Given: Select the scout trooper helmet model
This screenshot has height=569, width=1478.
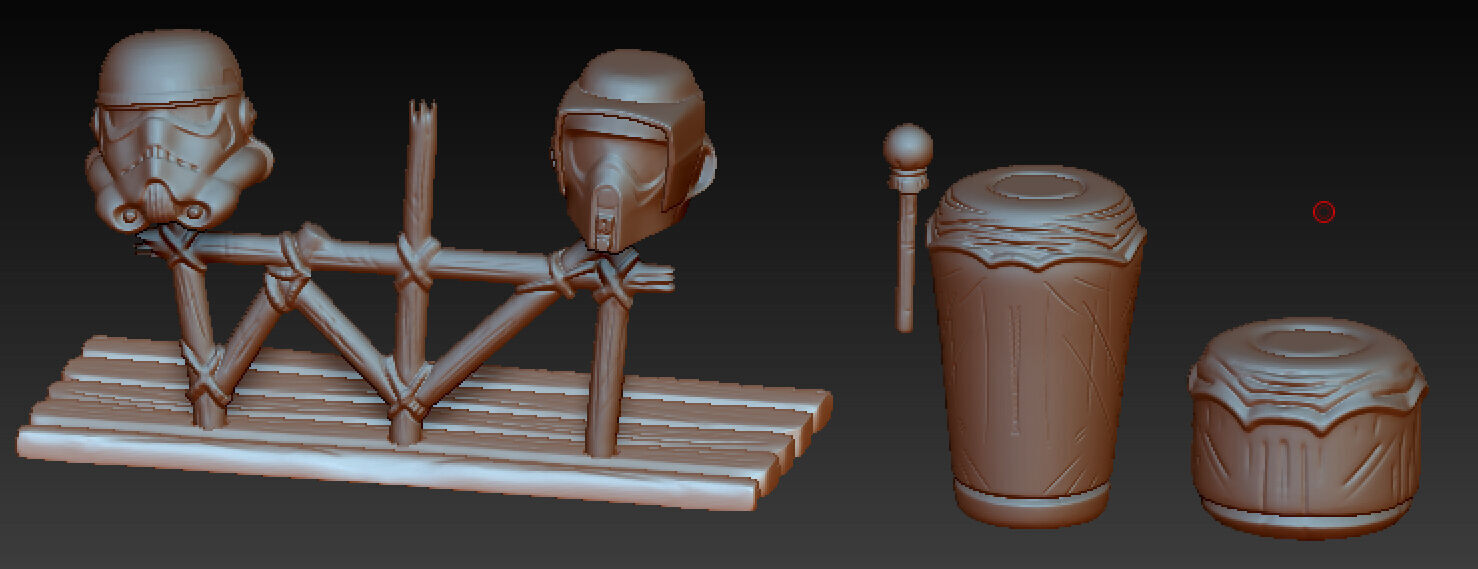Looking at the screenshot, I should pos(633,150).
